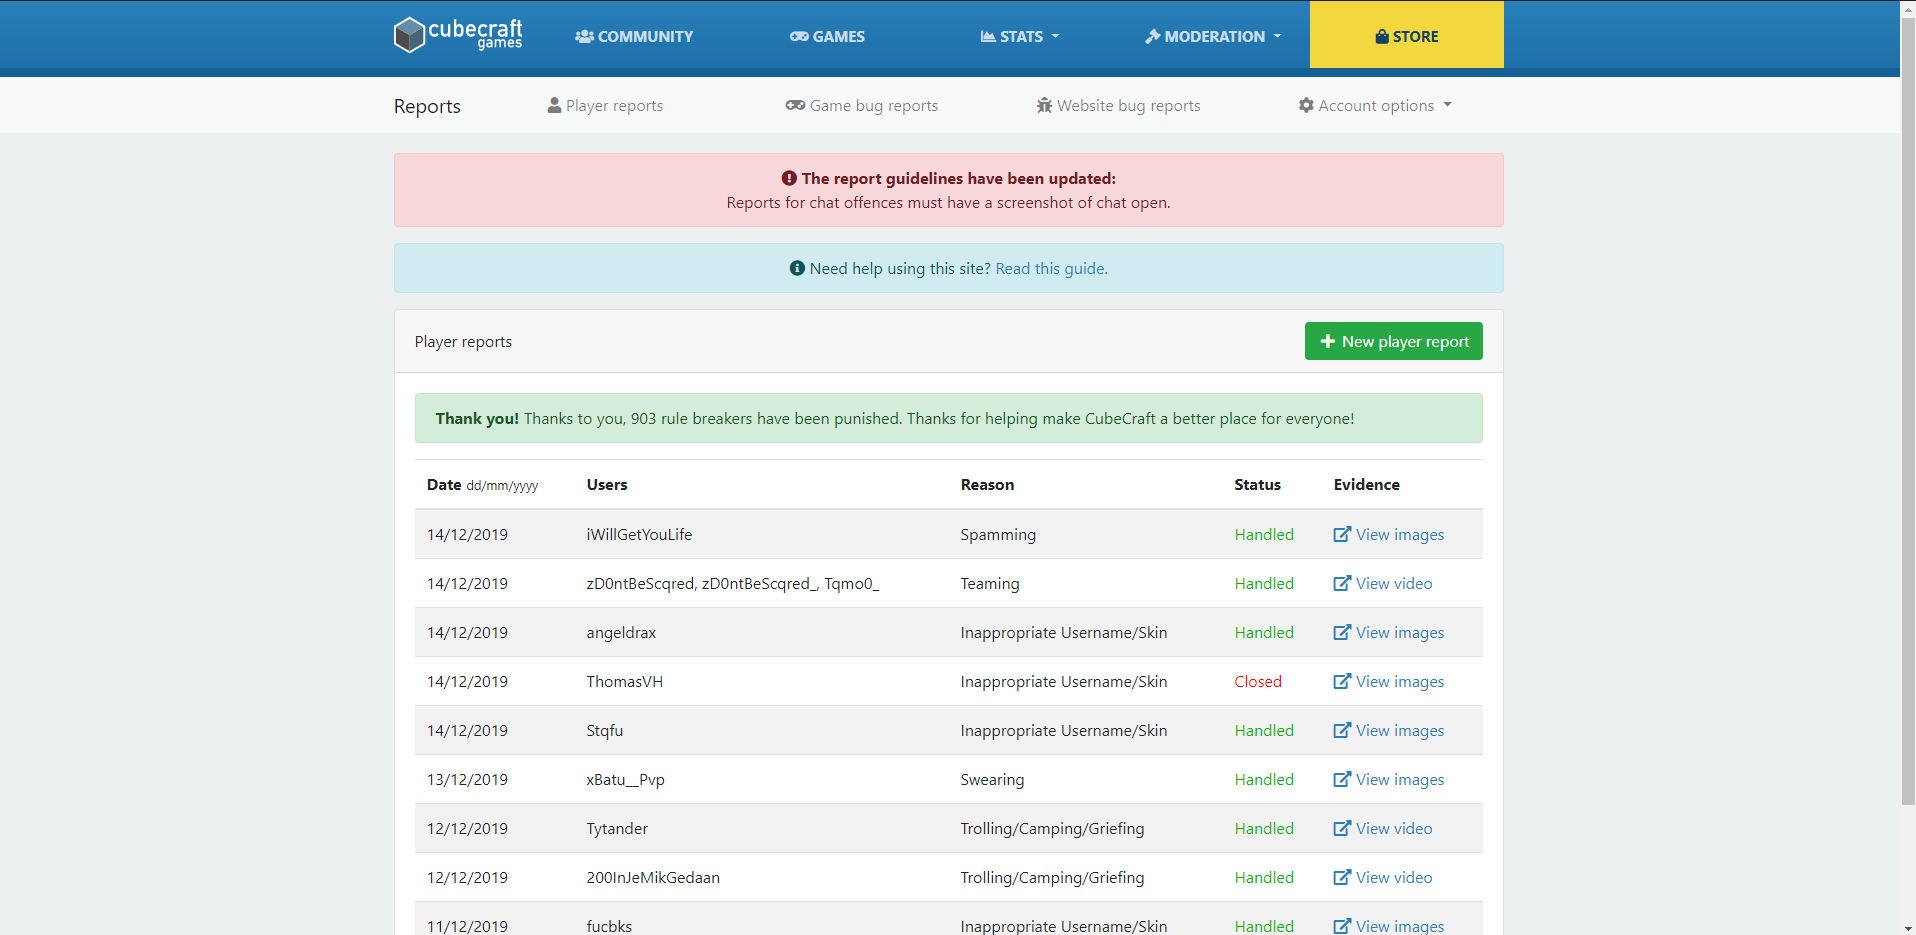Click external link icon for xBatu__Pvp report
Screen dimensions: 1916x935
[1342, 779]
